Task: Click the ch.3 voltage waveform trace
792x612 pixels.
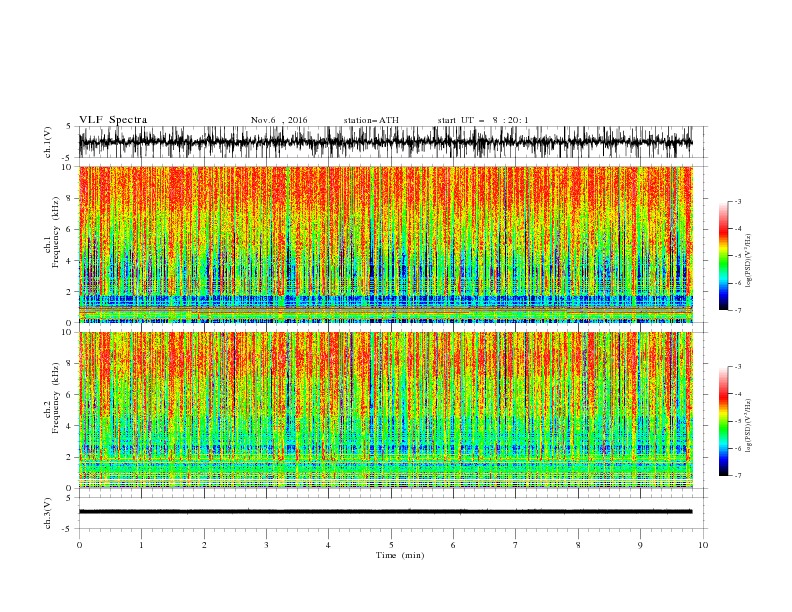Action: 385,512
